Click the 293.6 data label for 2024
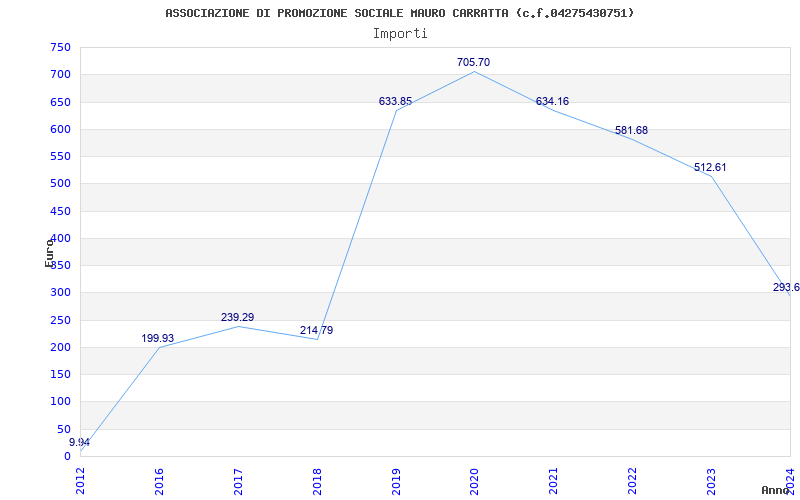Screen dimensions: 800x500 (786, 287)
